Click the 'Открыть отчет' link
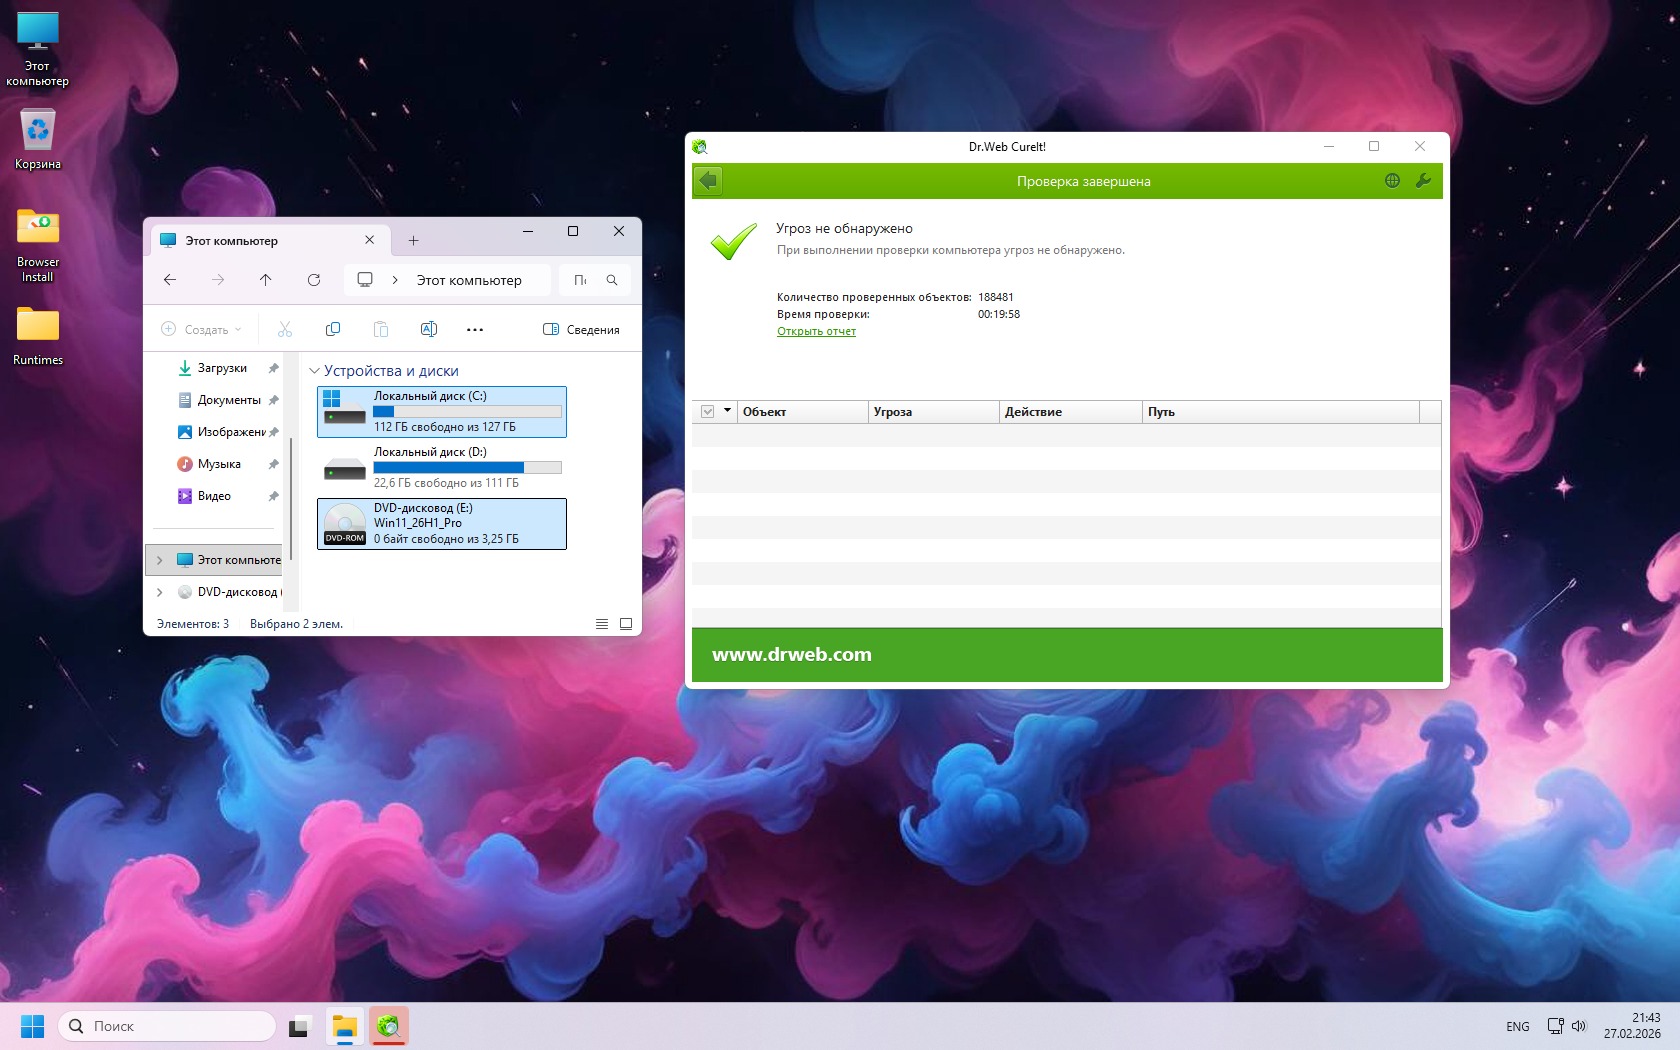 click(x=816, y=331)
